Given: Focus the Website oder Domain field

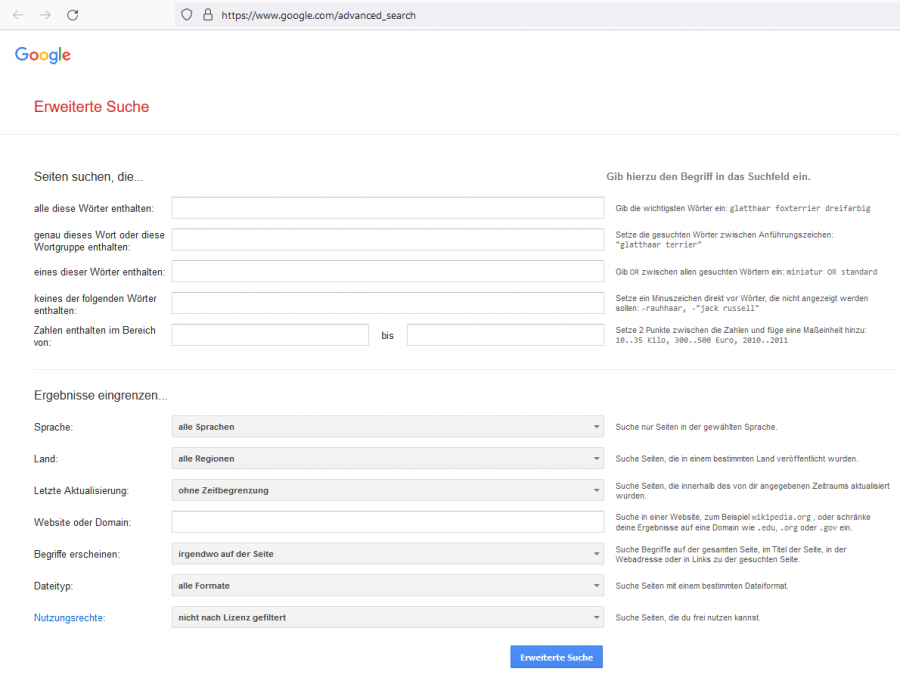Looking at the screenshot, I should (387, 522).
